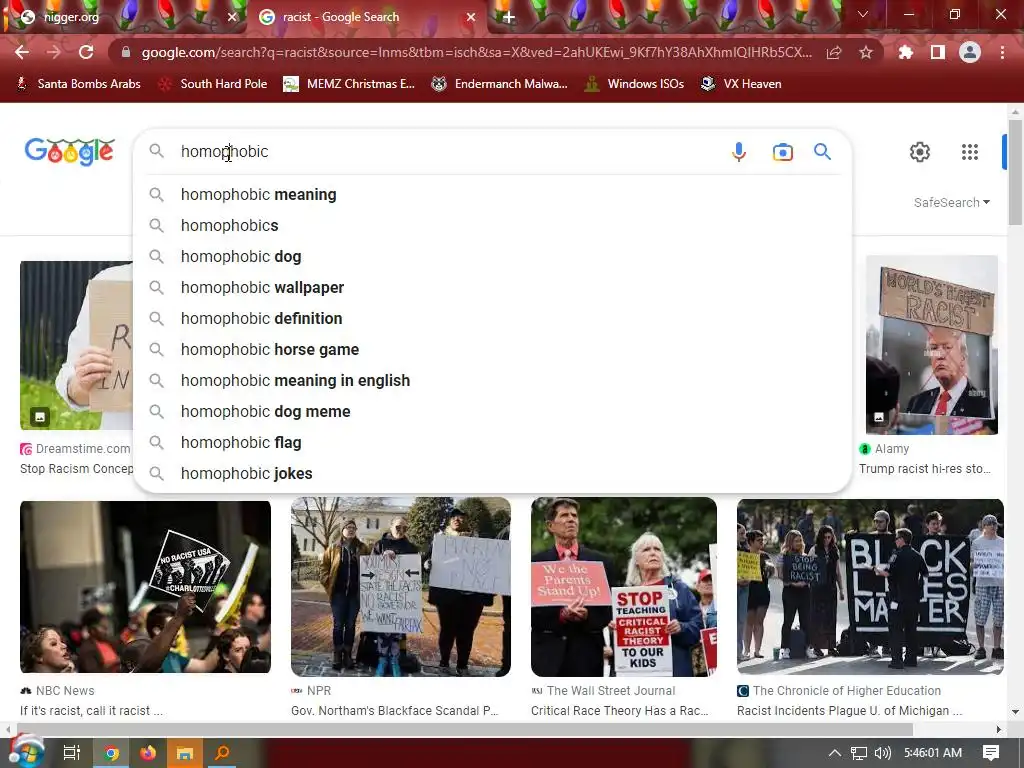The height and width of the screenshot is (768, 1024).
Task: Share this page using the address bar icon
Action: coord(834,52)
